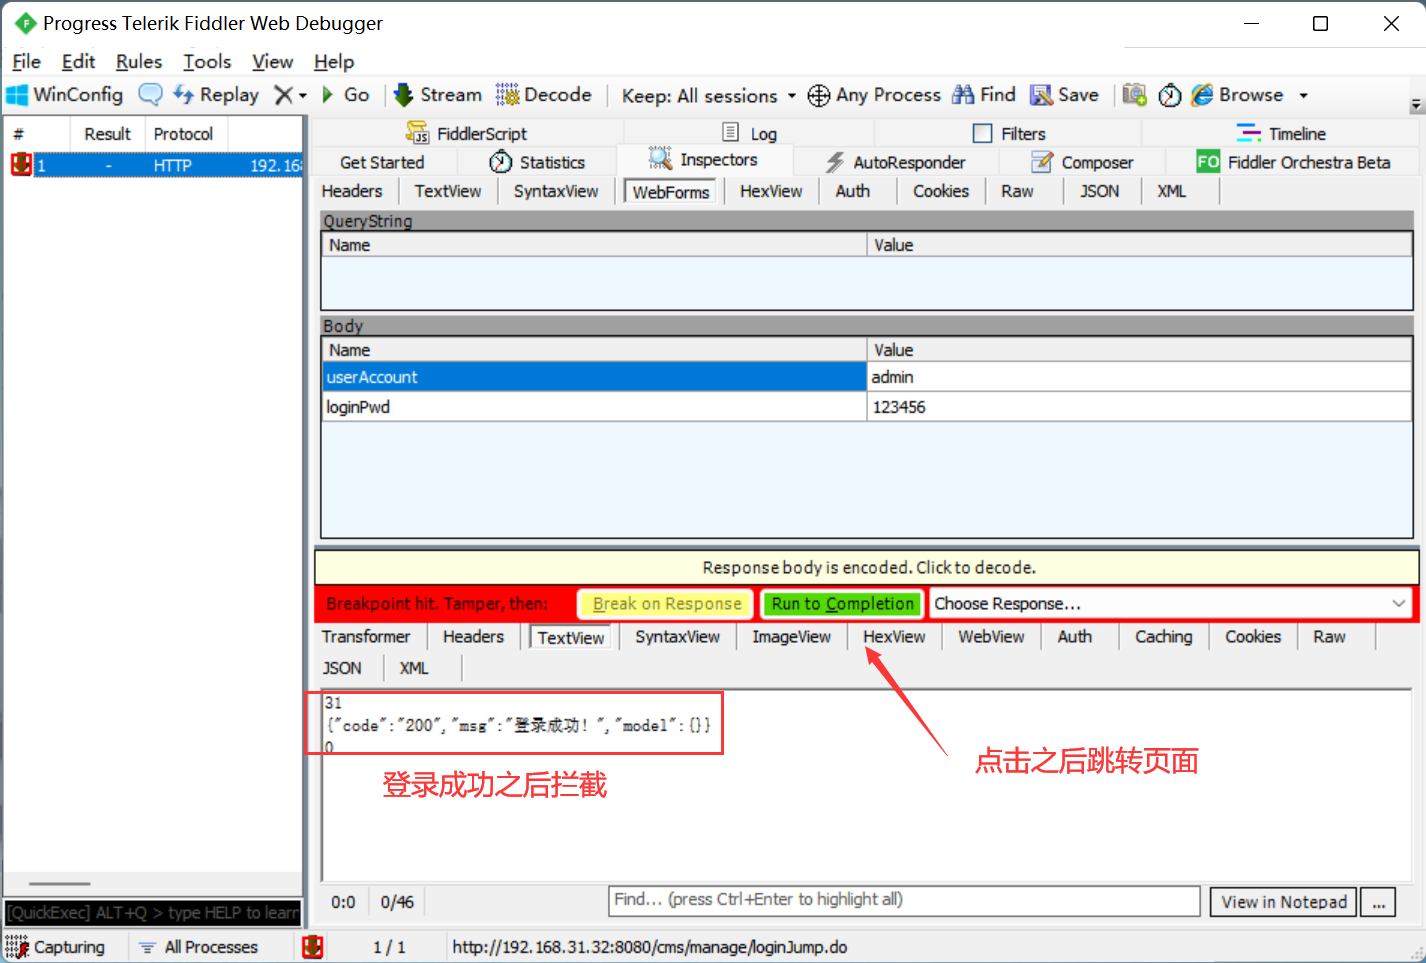Select the response Caching tab

tap(1163, 637)
